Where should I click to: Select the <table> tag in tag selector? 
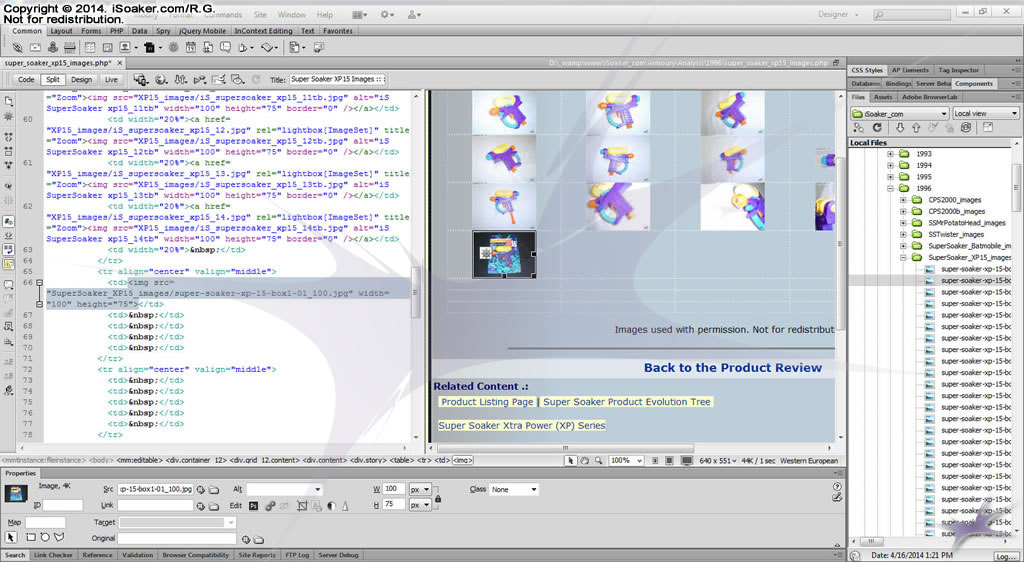pos(403,460)
